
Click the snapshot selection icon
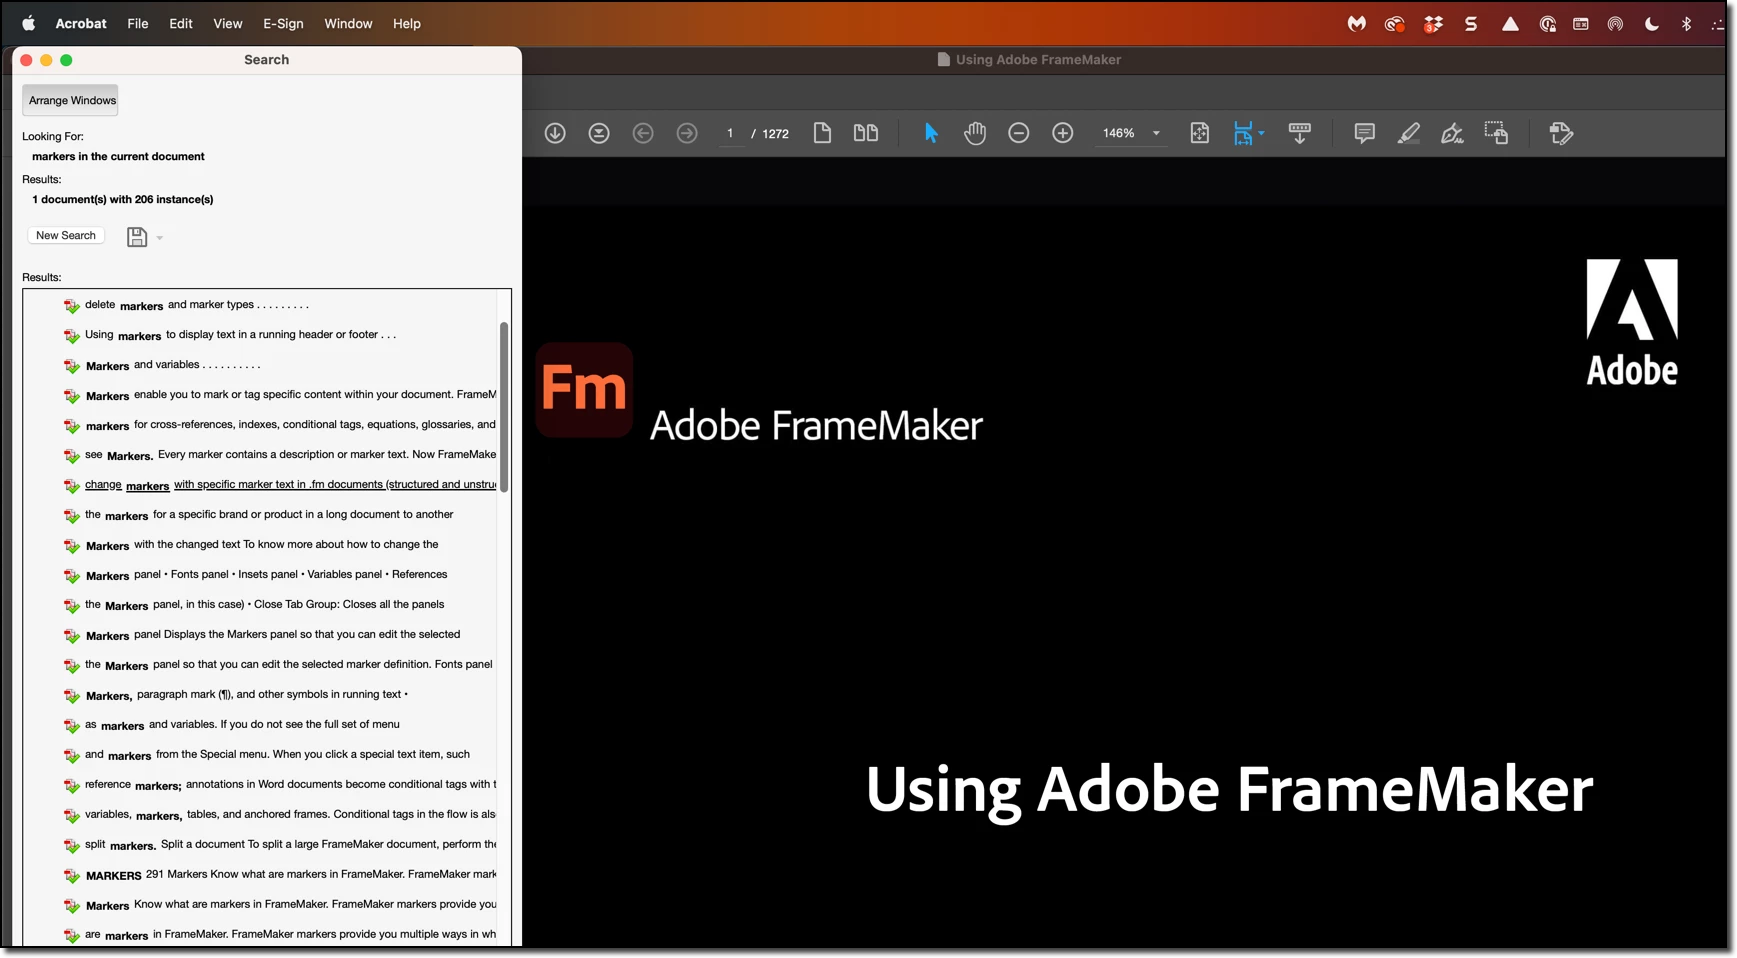click(x=1496, y=133)
